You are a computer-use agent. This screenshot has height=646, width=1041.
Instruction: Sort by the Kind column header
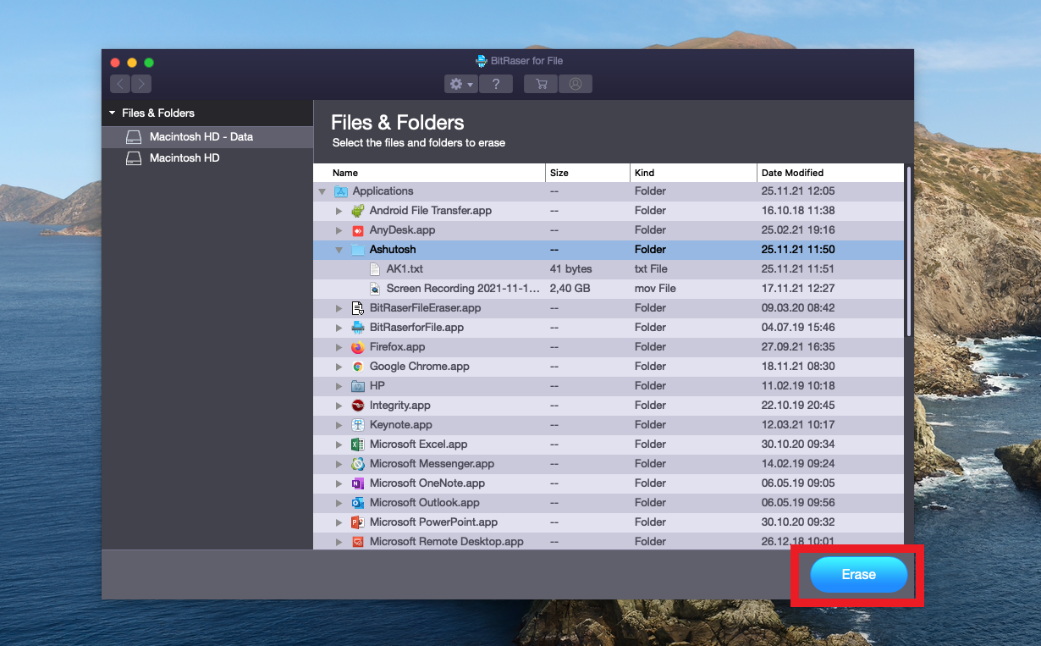tap(693, 173)
